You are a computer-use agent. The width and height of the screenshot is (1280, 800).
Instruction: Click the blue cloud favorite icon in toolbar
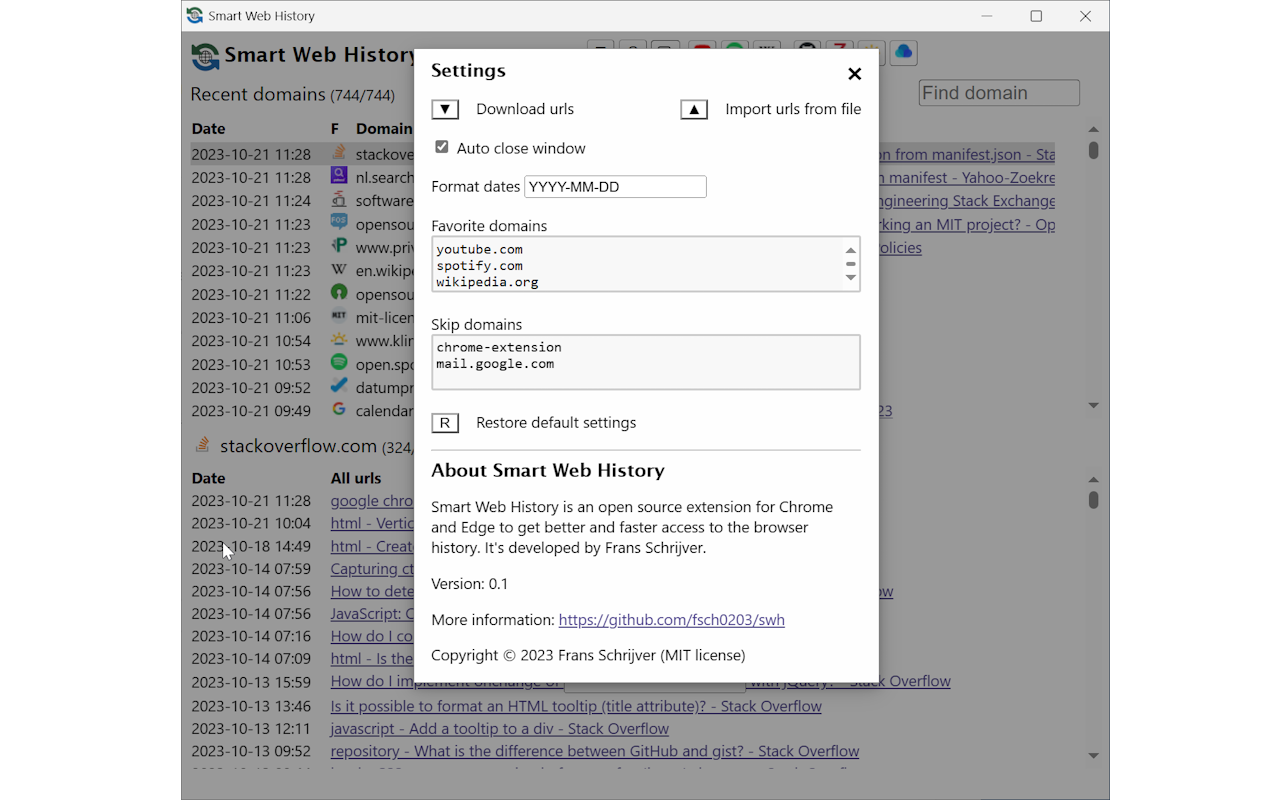click(903, 52)
